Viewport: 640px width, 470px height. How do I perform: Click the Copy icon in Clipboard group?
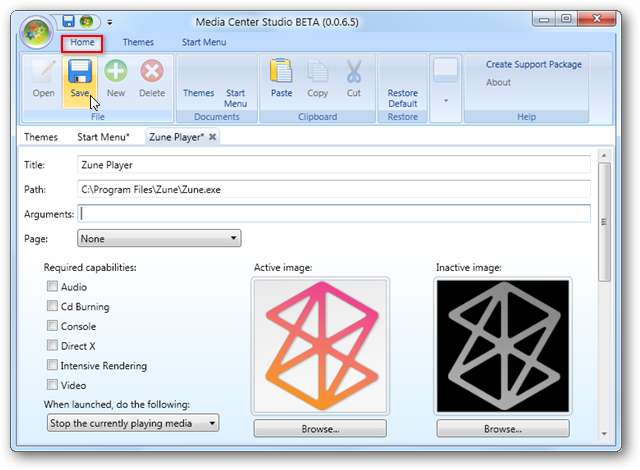click(x=317, y=75)
